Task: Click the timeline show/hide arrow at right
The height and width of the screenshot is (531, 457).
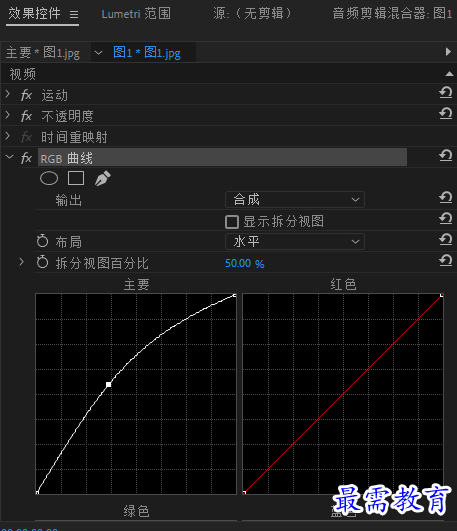Action: coord(448,52)
